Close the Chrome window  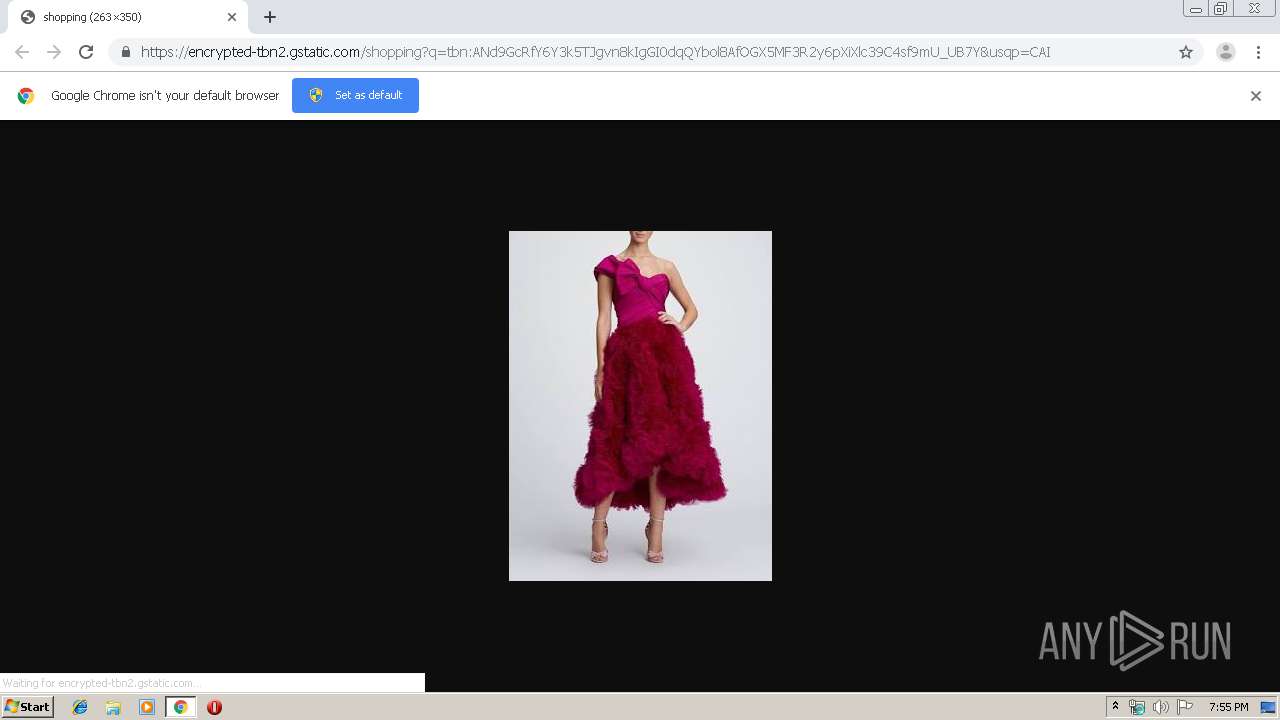[x=1254, y=9]
